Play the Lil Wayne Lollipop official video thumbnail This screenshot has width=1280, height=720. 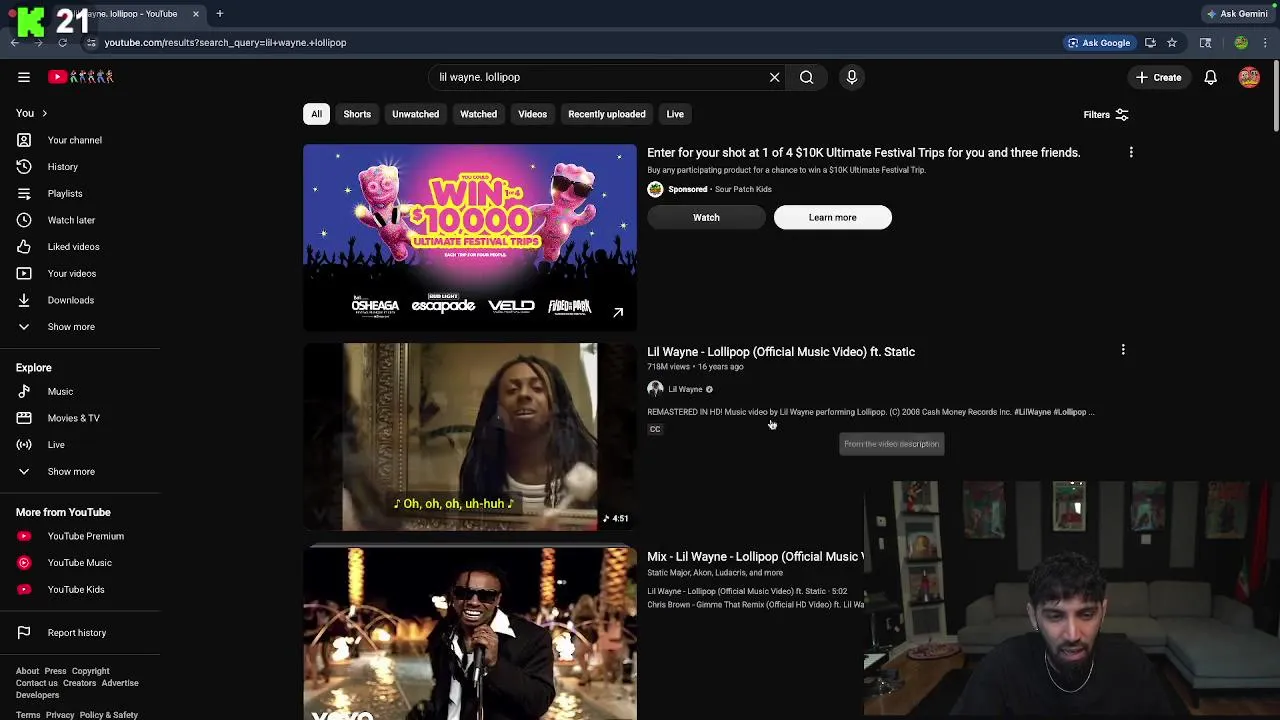470,437
